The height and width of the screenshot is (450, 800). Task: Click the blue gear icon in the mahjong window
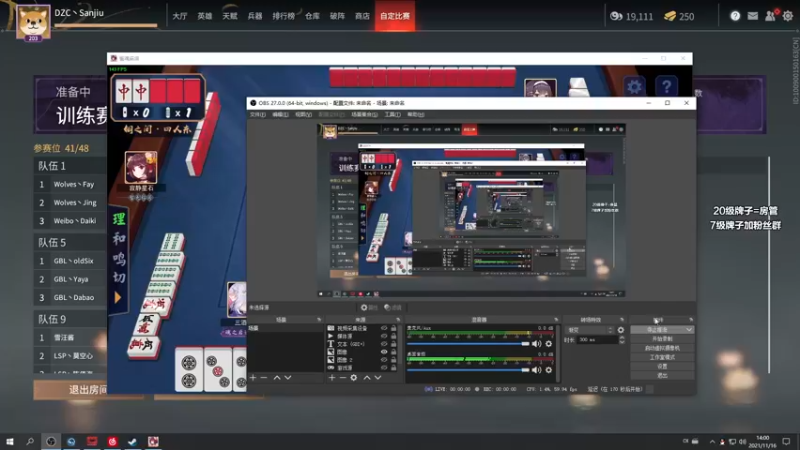coord(634,87)
